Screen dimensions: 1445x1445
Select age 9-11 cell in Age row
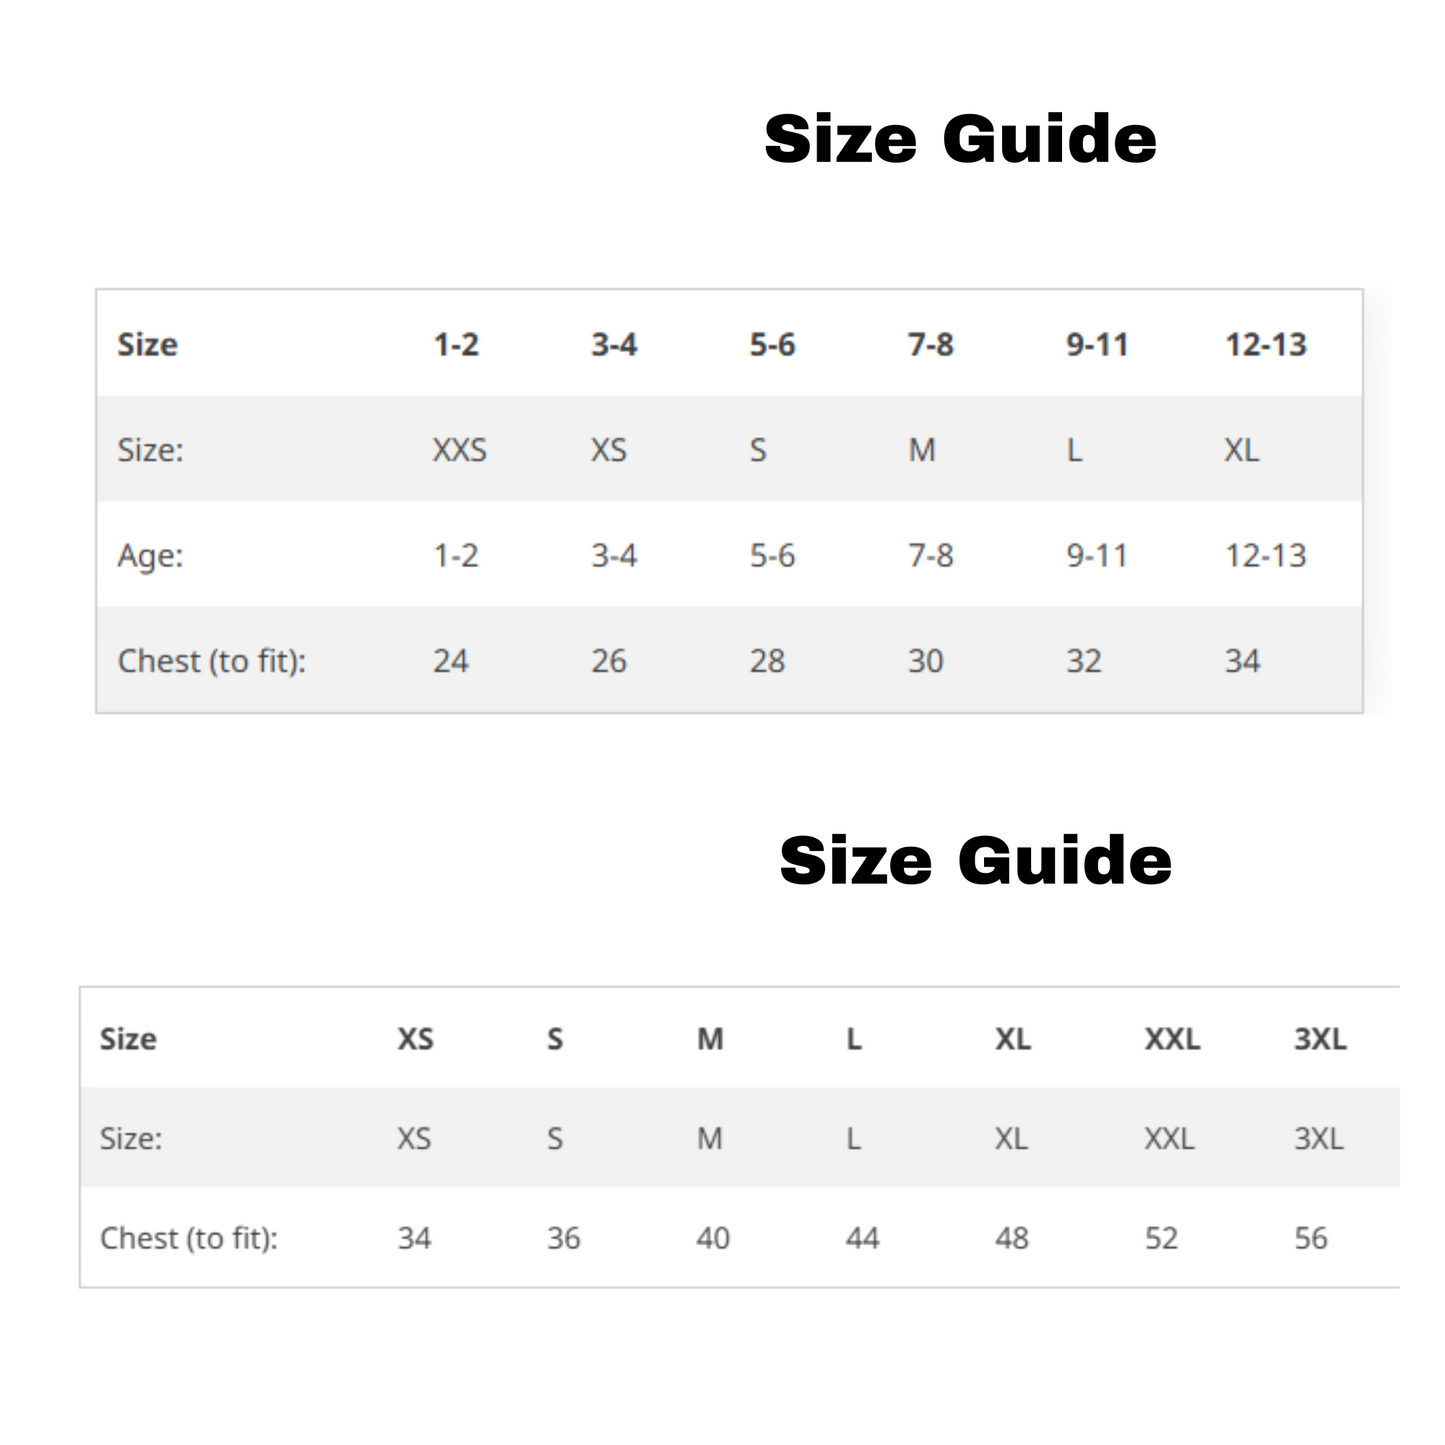point(1097,555)
